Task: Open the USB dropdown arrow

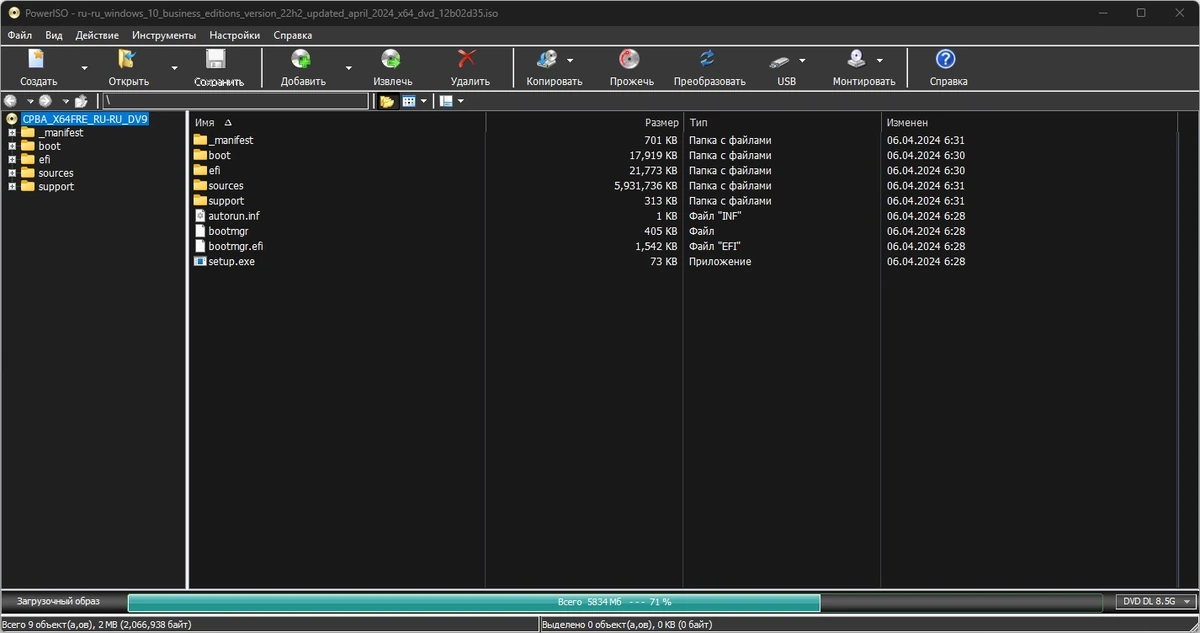Action: click(x=802, y=60)
